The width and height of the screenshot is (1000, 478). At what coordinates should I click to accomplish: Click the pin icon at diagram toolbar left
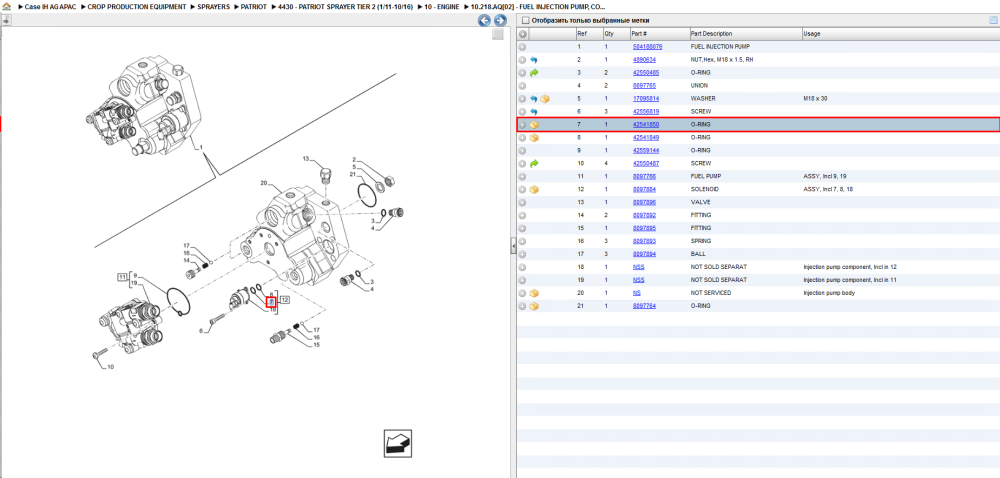(6, 20)
